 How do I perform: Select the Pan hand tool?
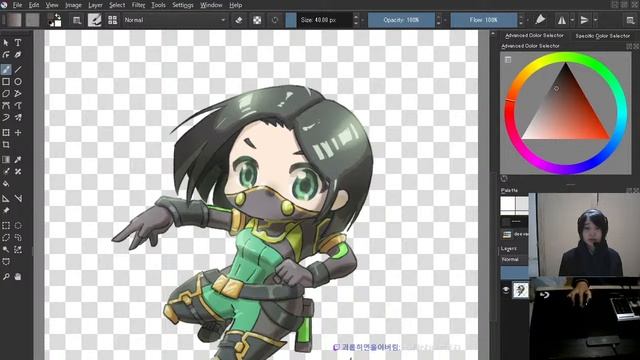[18, 277]
